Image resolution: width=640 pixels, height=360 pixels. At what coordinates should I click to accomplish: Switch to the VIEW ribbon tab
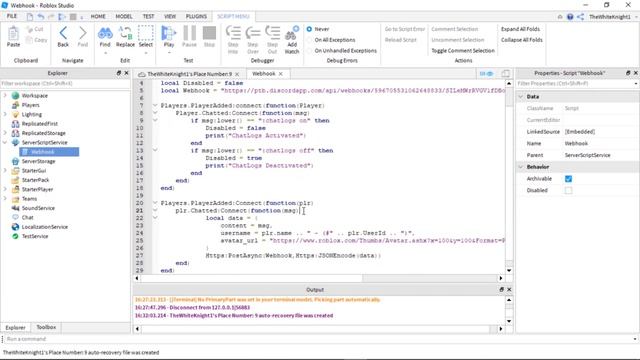[x=170, y=16]
